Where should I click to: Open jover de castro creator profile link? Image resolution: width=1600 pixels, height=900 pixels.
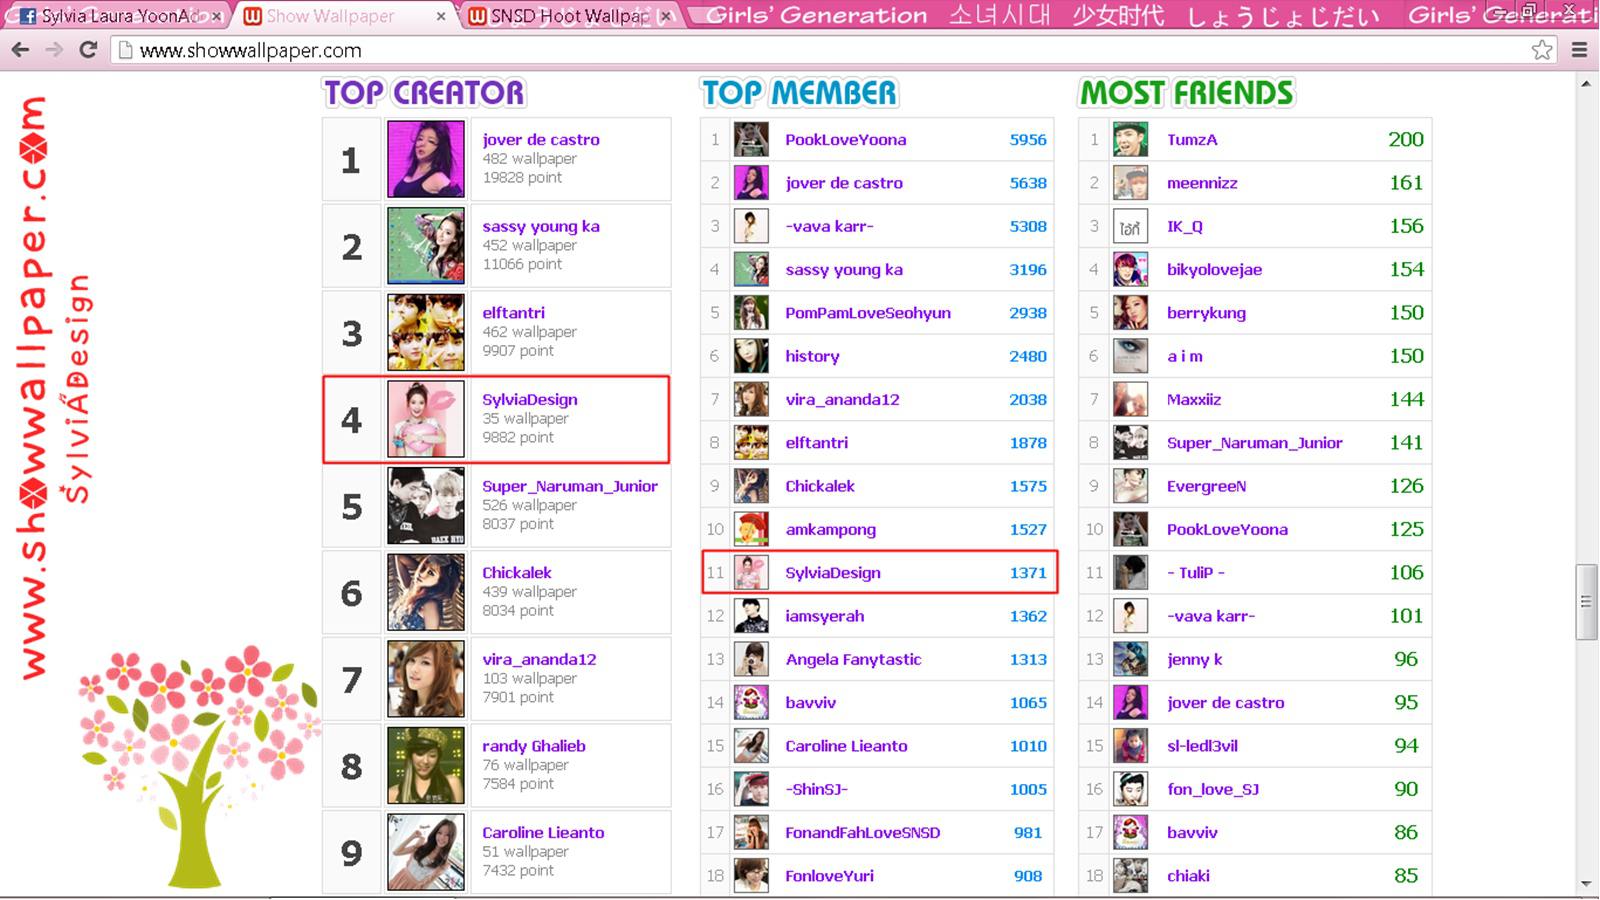[x=541, y=140]
